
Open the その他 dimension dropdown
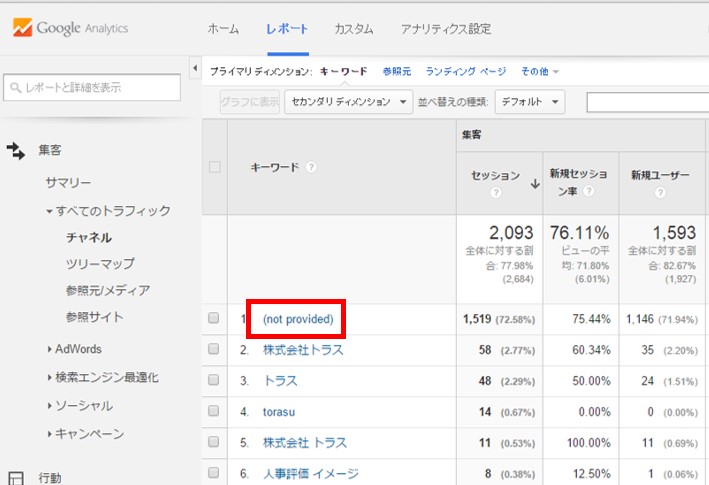540,71
